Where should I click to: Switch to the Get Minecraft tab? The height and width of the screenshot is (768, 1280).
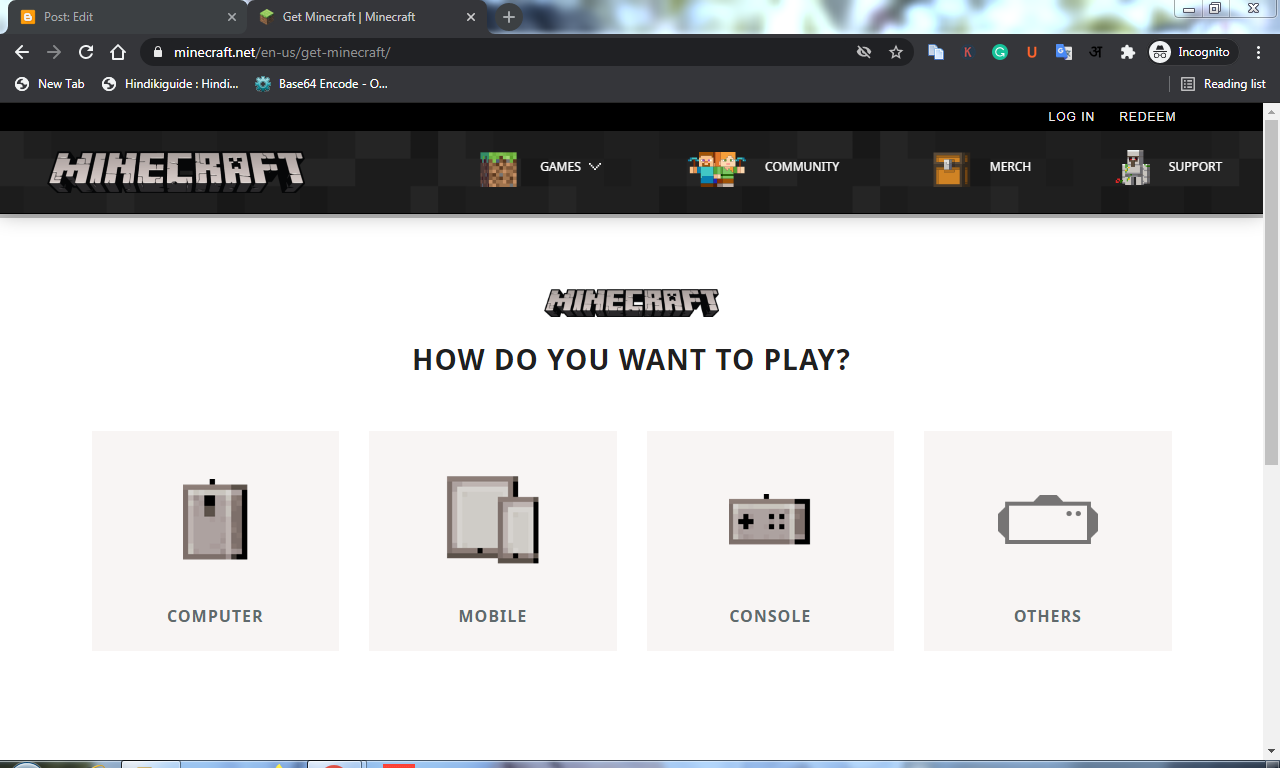(x=367, y=17)
